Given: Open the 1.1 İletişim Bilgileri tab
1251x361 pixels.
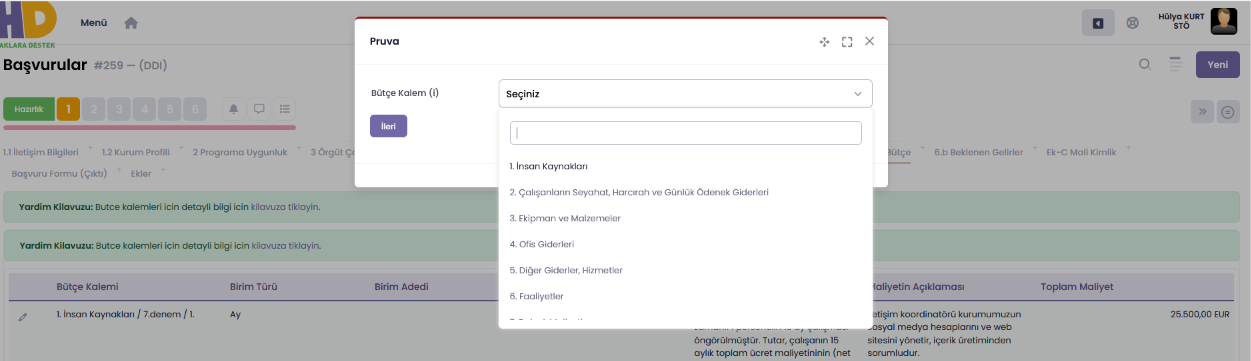Looking at the screenshot, I should point(41,153).
